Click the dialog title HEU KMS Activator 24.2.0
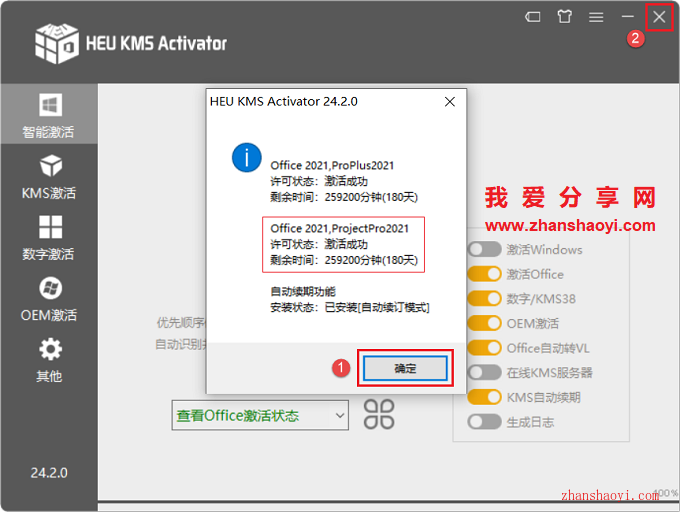Image resolution: width=680 pixels, height=512 pixels. pyautogui.click(x=284, y=101)
